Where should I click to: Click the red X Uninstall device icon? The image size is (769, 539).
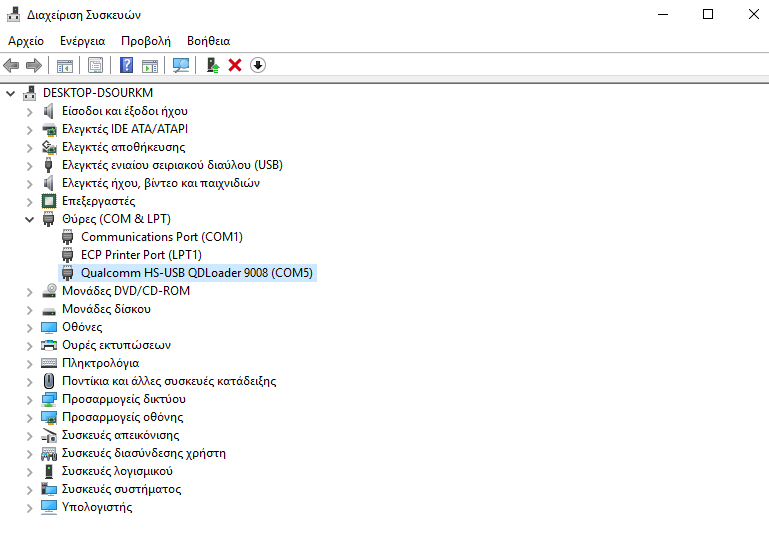[x=235, y=65]
